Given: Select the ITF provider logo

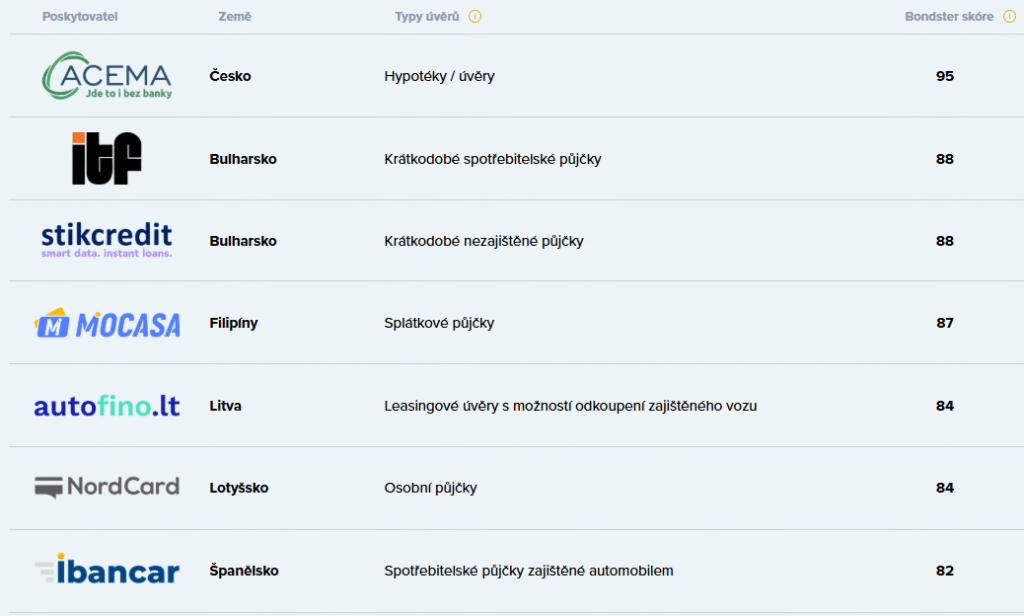Looking at the screenshot, I should 106,158.
